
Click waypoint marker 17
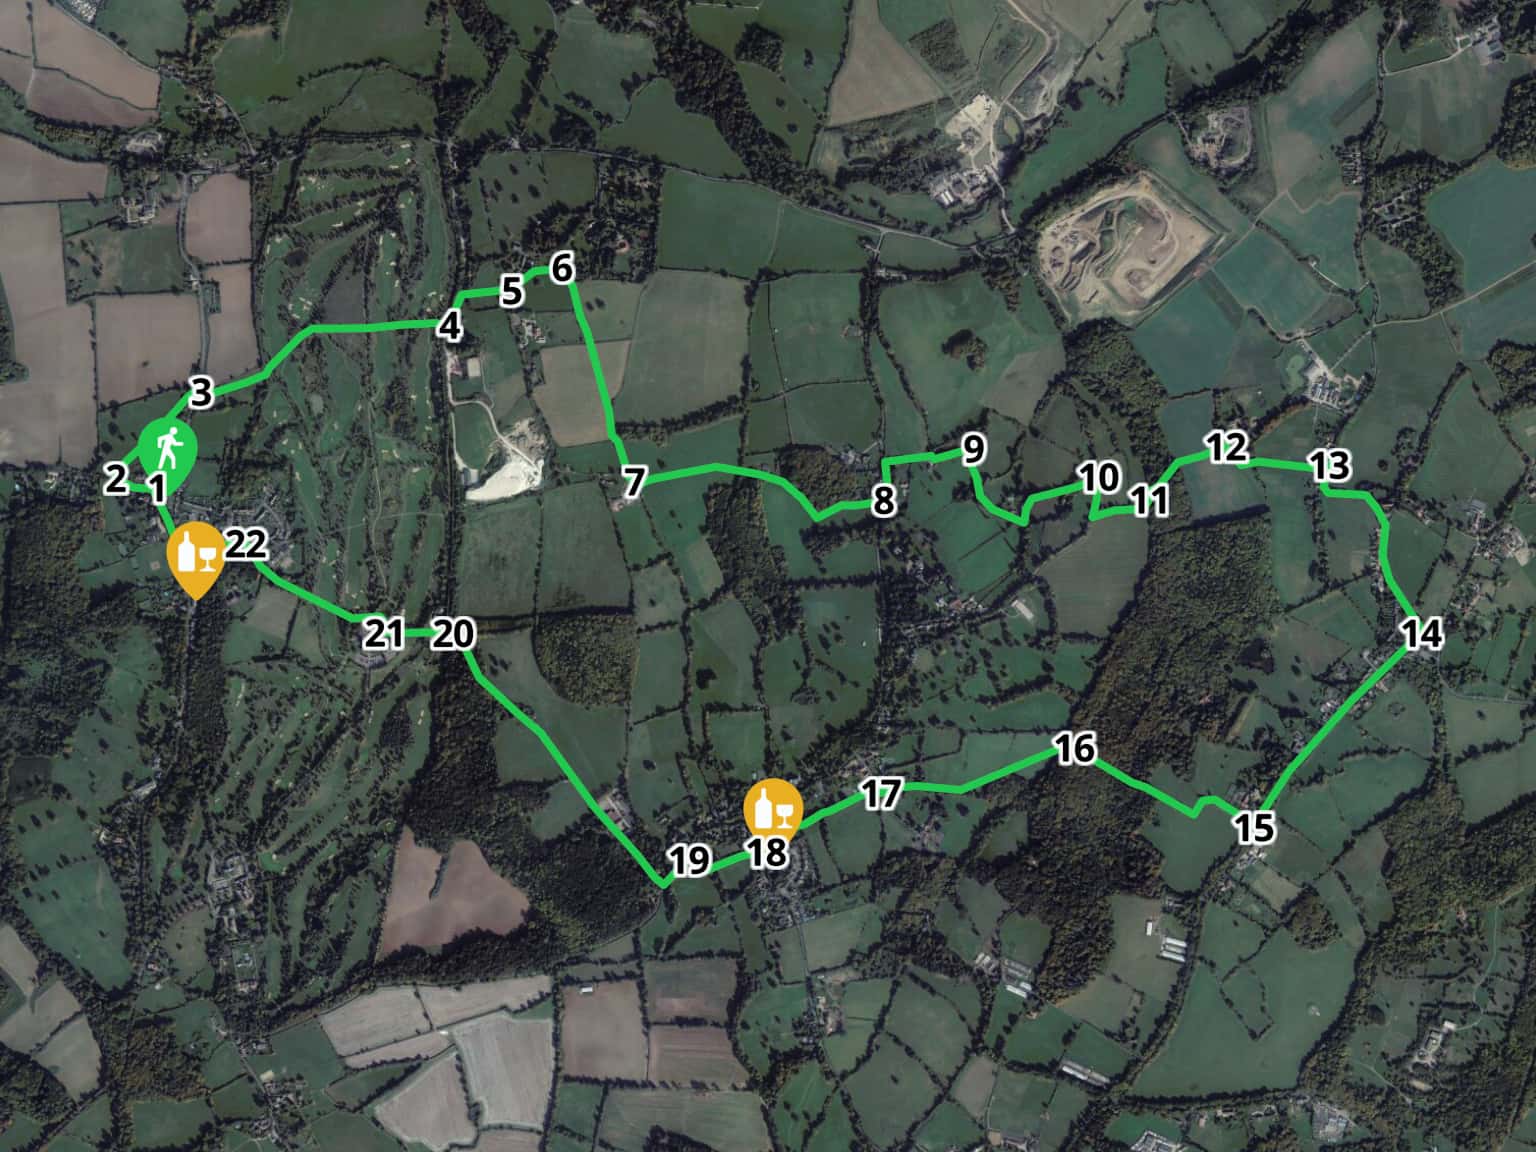point(881,793)
